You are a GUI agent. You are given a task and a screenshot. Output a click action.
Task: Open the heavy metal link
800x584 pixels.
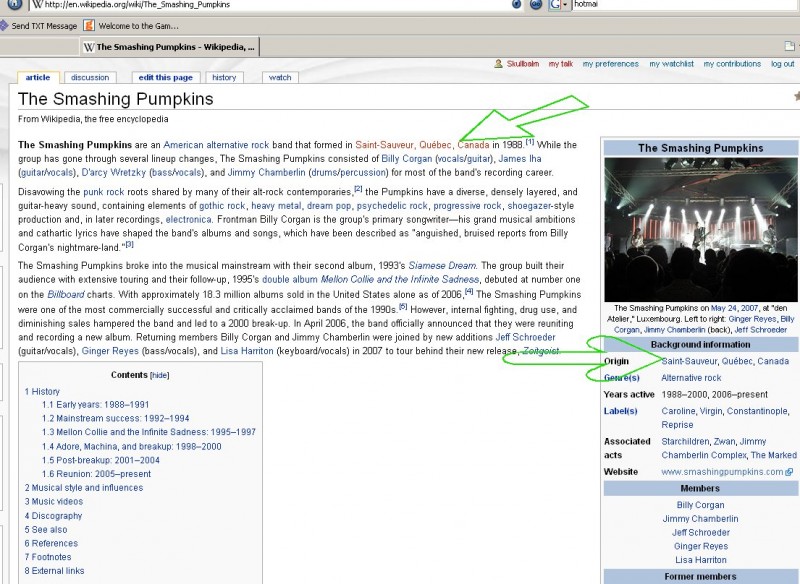click(276, 206)
